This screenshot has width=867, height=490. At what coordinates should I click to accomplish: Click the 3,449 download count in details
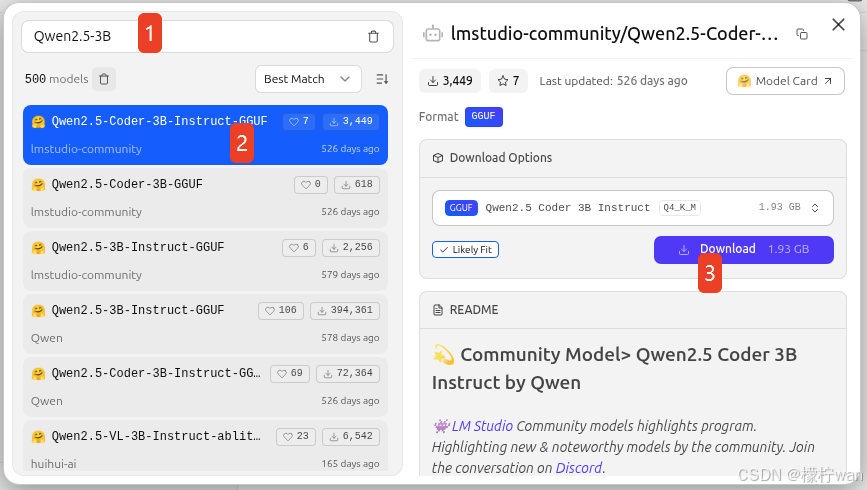[450, 81]
